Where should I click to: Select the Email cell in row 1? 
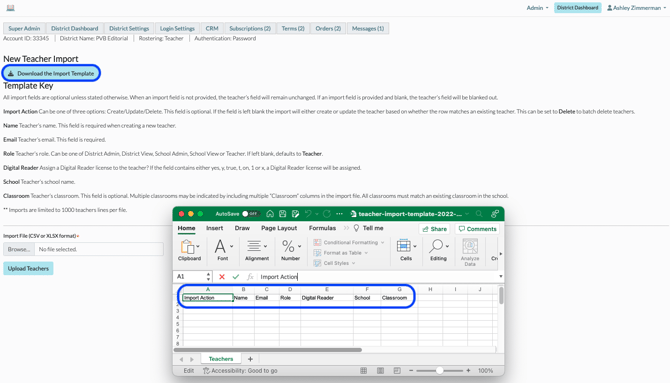(267, 298)
